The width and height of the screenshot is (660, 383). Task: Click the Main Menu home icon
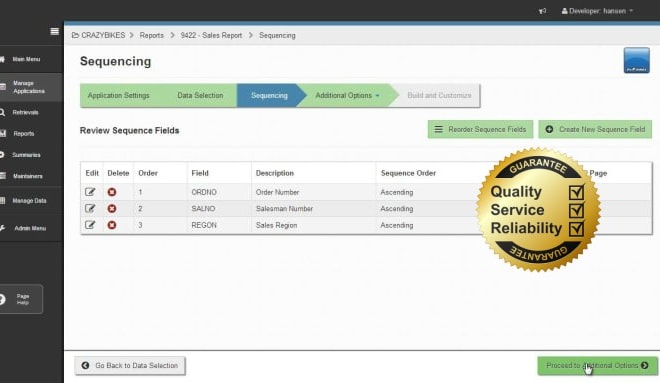pyautogui.click(x=2, y=59)
